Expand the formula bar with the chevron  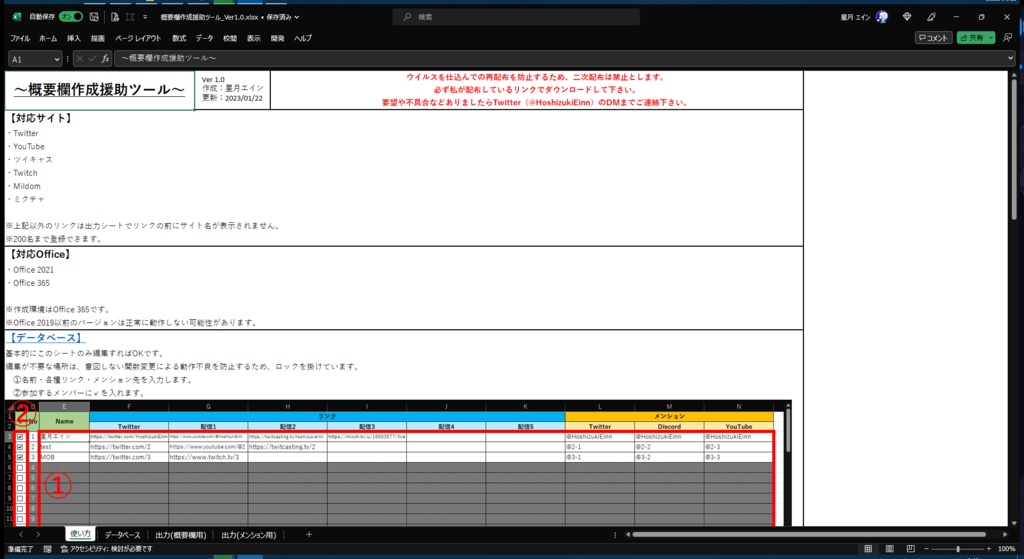tap(1010, 59)
